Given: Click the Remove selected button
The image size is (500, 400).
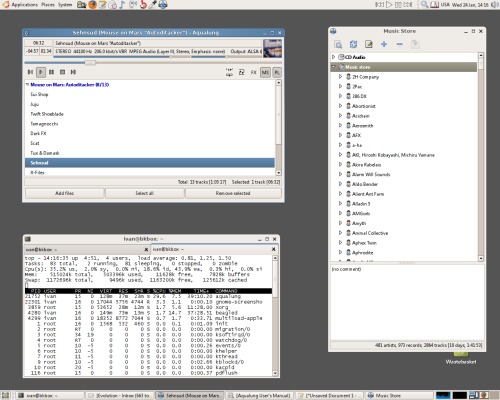Looking at the screenshot, I should (x=233, y=193).
